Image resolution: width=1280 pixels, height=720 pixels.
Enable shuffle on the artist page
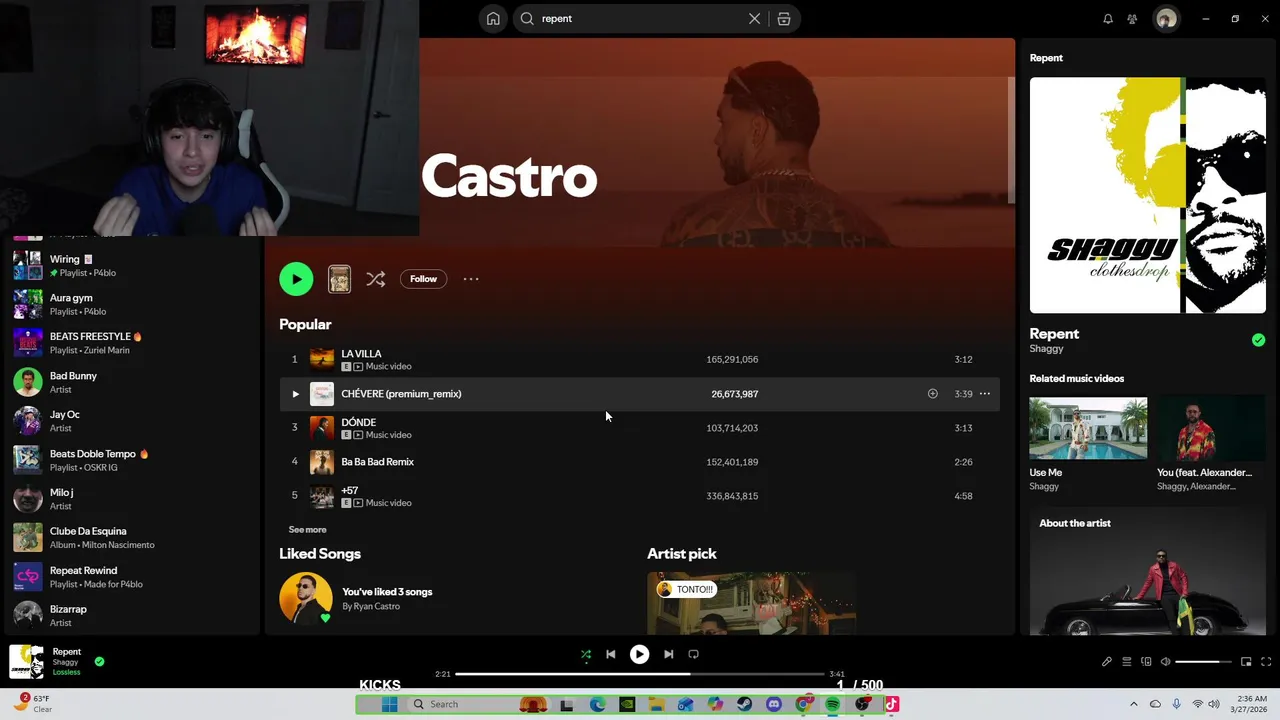376,279
